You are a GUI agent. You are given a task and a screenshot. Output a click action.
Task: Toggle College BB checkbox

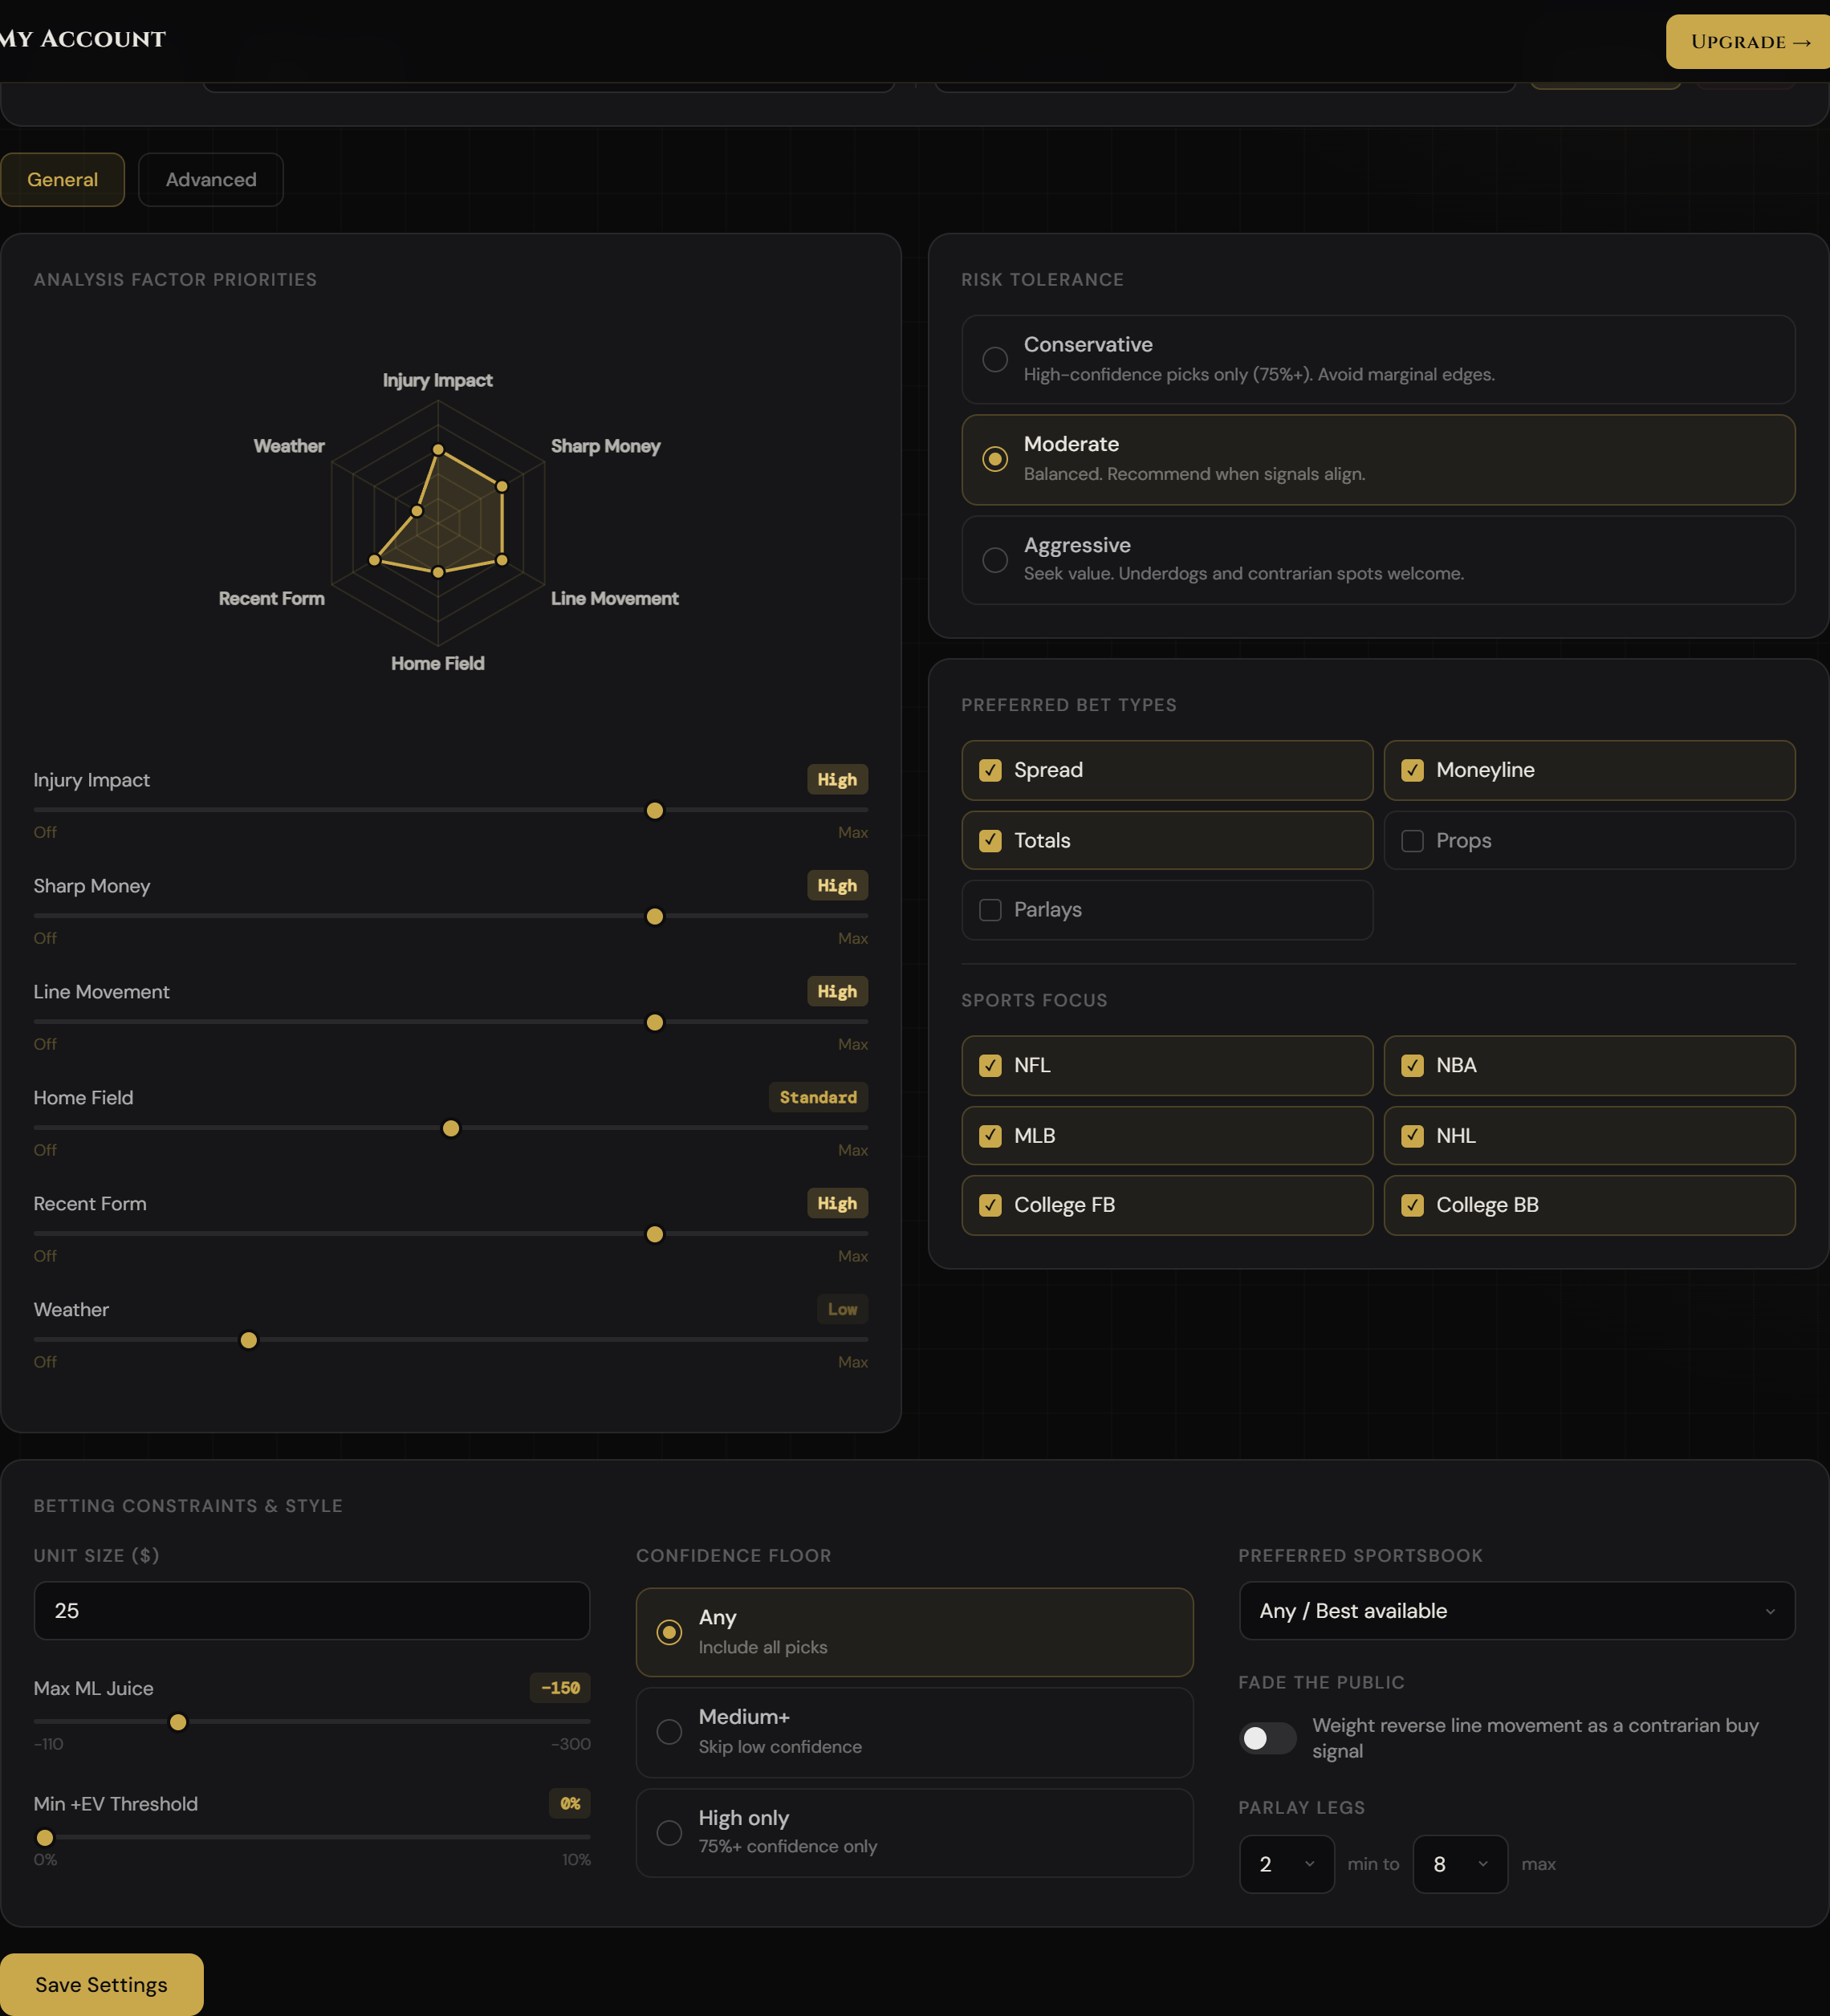click(x=1589, y=1205)
